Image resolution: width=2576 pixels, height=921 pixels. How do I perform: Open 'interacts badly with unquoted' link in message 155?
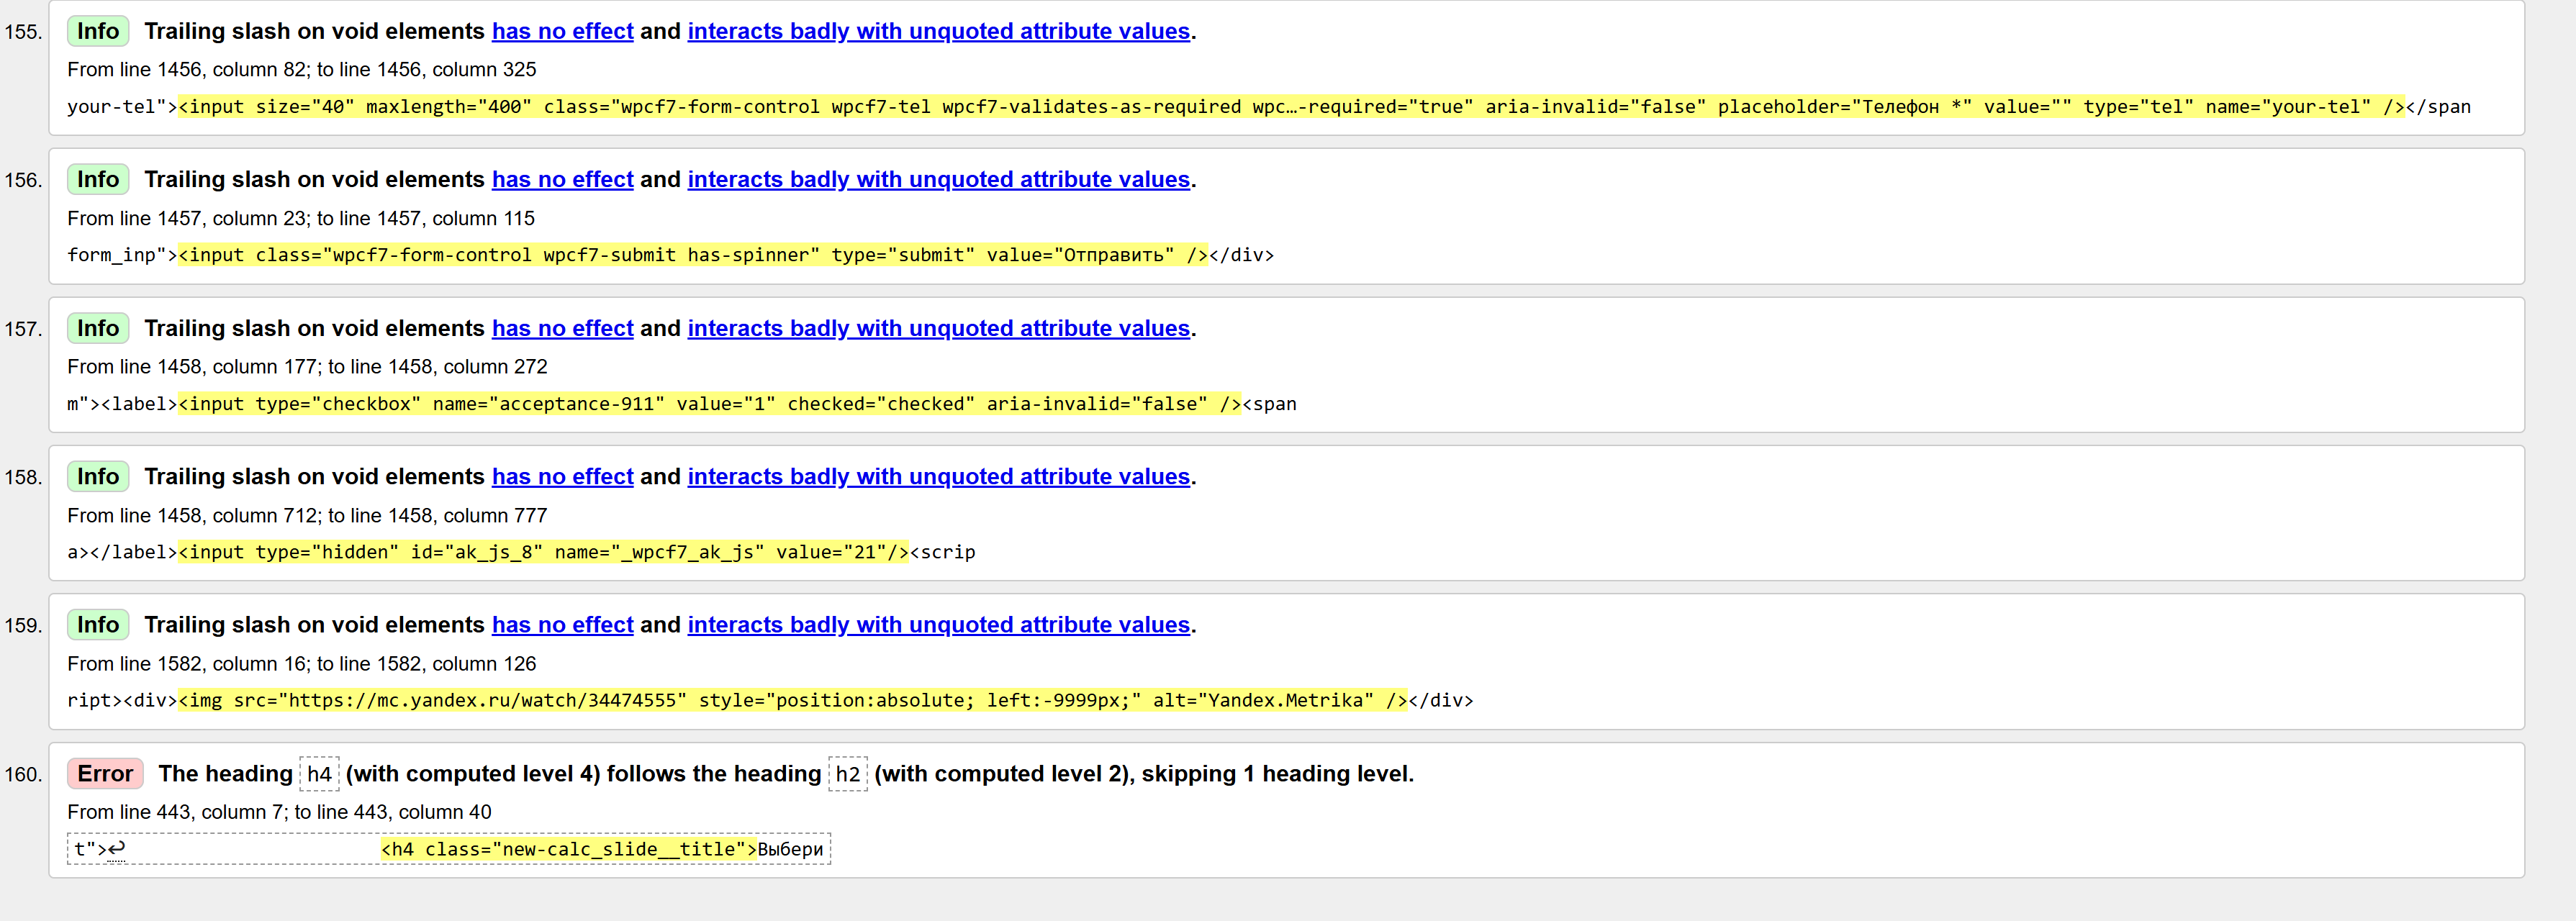pos(938,31)
